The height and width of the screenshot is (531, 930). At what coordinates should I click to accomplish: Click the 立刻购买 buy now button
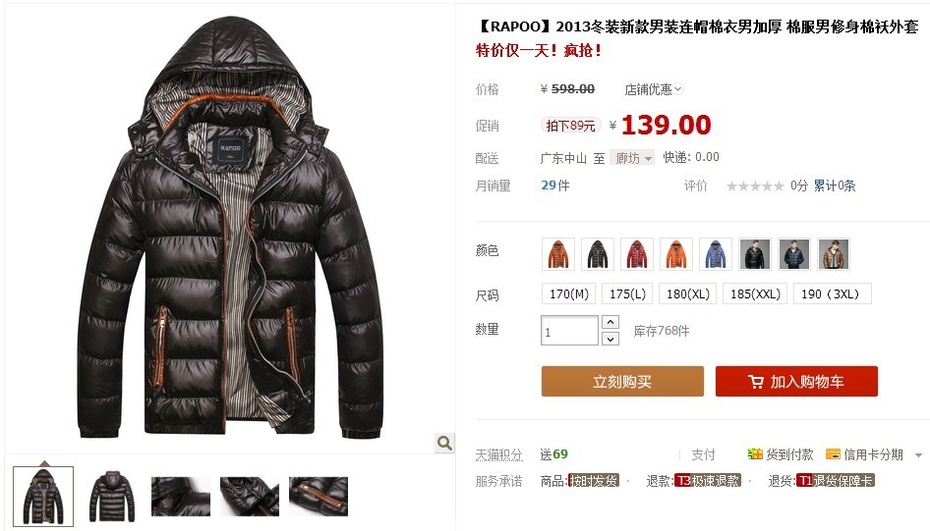(x=622, y=381)
